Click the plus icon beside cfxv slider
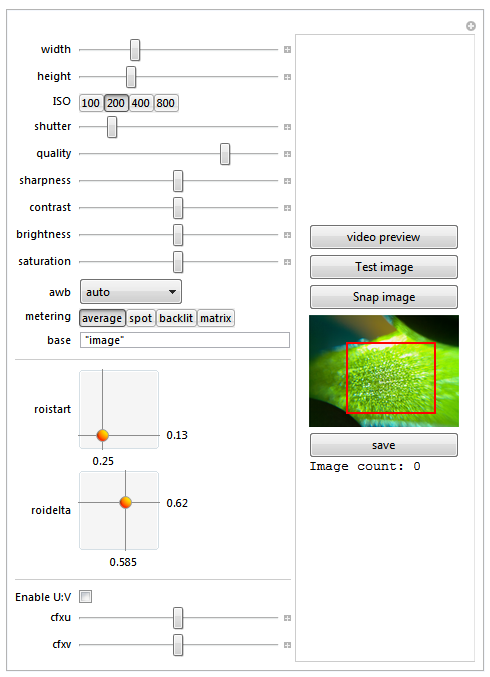 click(287, 645)
